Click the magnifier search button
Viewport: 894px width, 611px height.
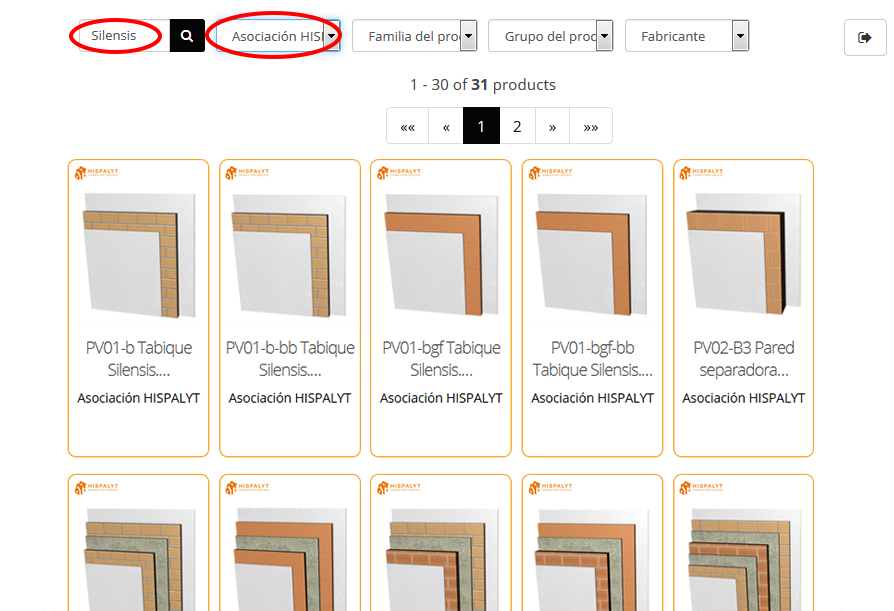pyautogui.click(x=187, y=36)
